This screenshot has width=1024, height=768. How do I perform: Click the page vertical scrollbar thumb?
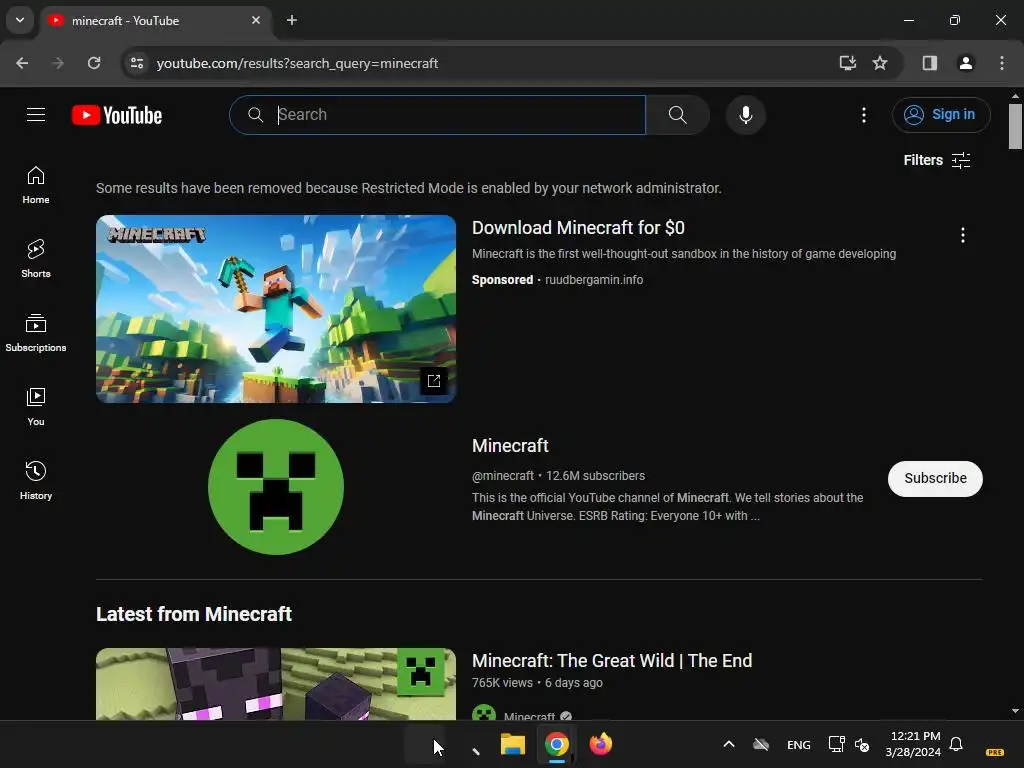[x=1015, y=127]
